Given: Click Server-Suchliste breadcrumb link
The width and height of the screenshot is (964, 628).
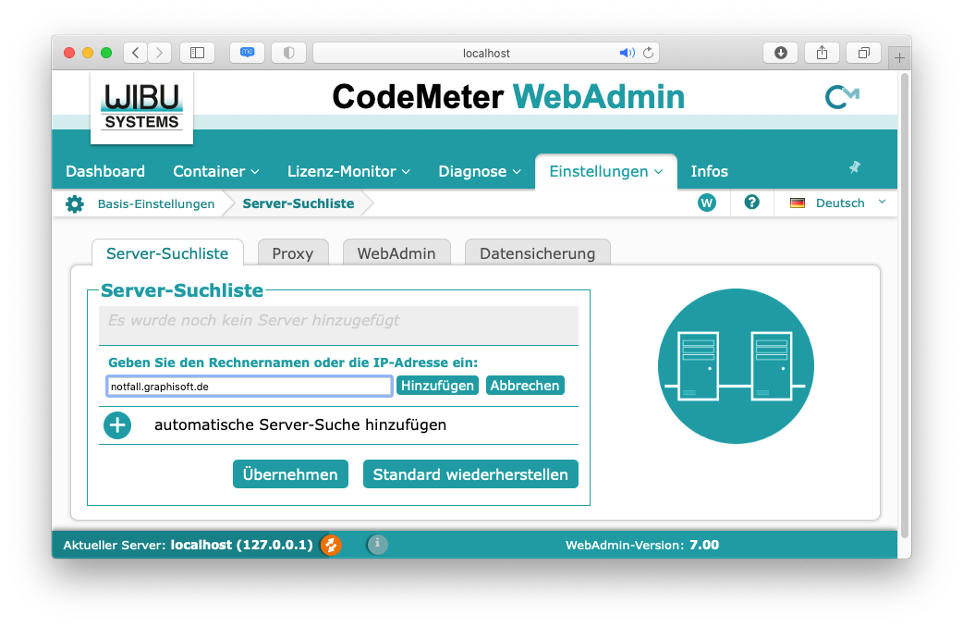Looking at the screenshot, I should [x=298, y=204].
